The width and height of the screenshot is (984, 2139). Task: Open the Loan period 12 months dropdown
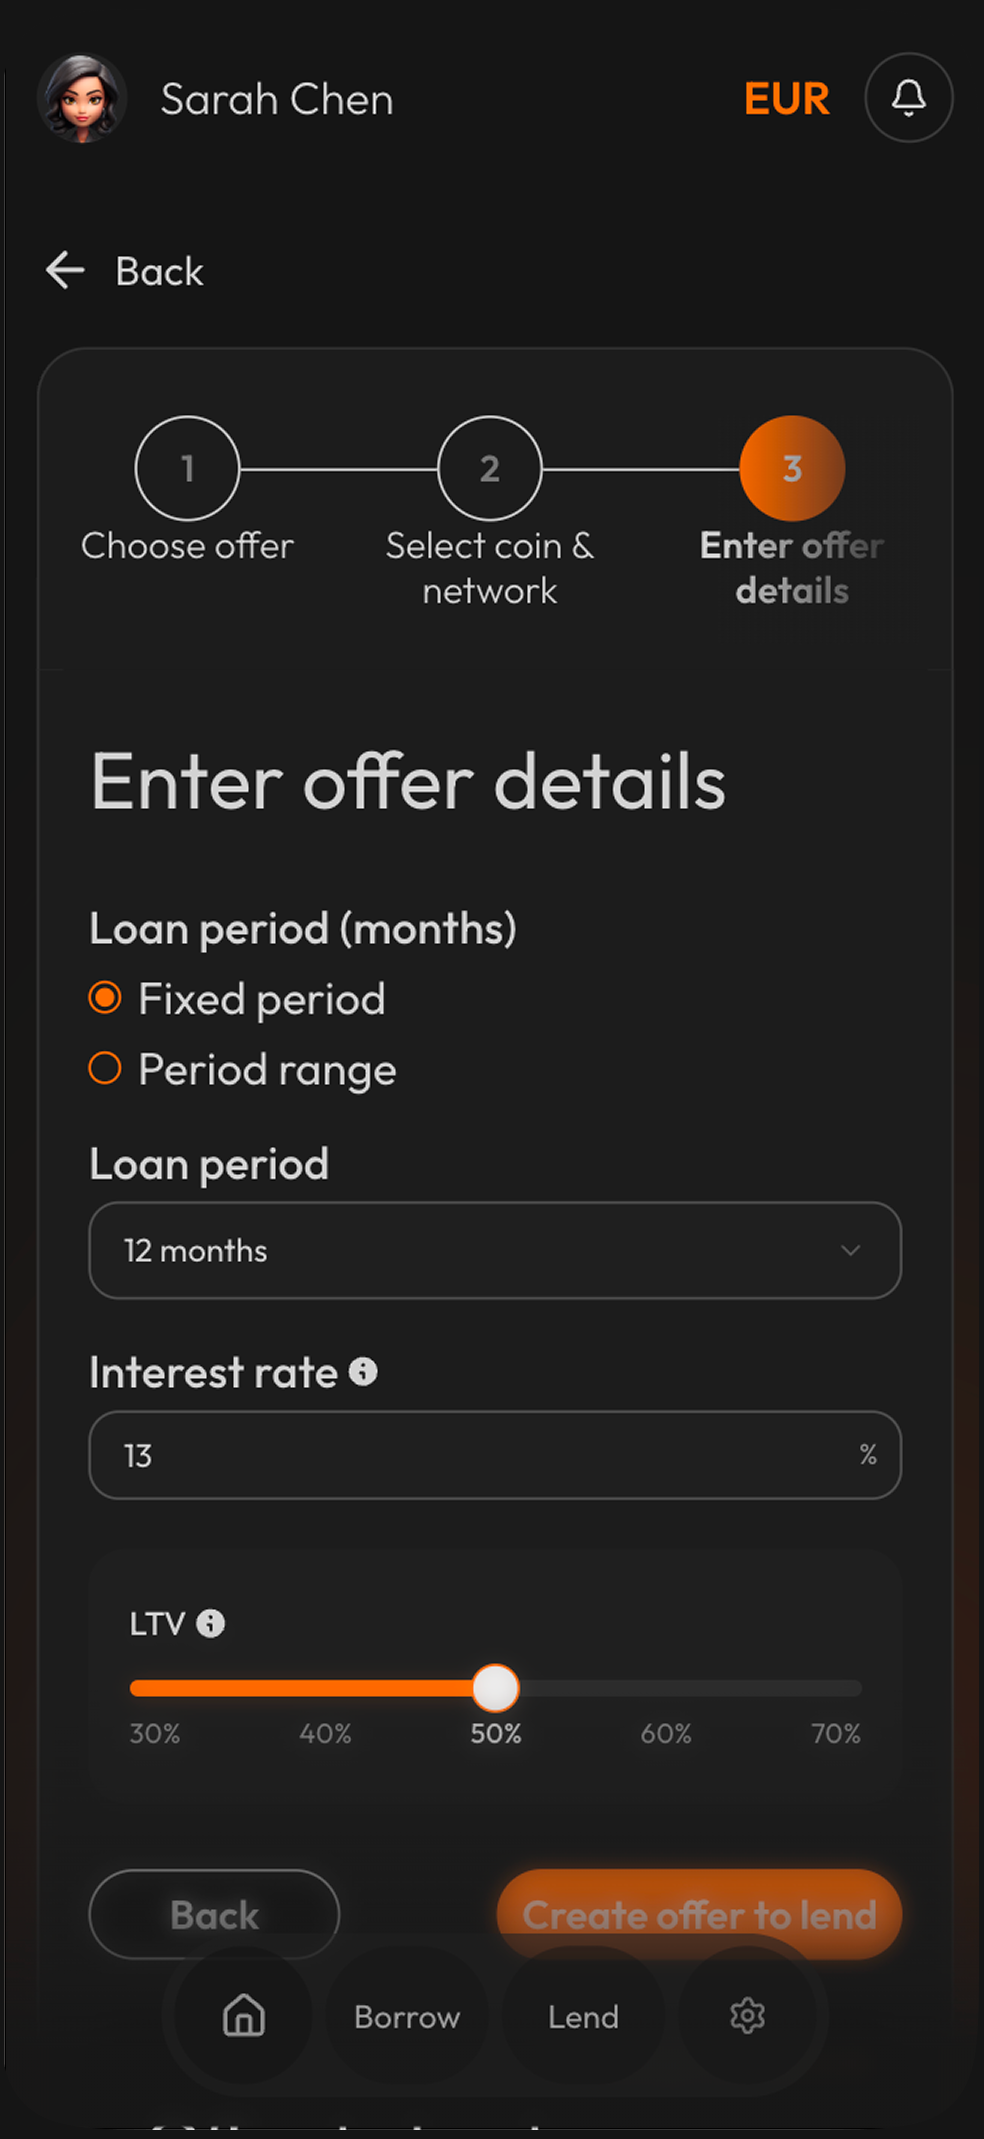[494, 1250]
